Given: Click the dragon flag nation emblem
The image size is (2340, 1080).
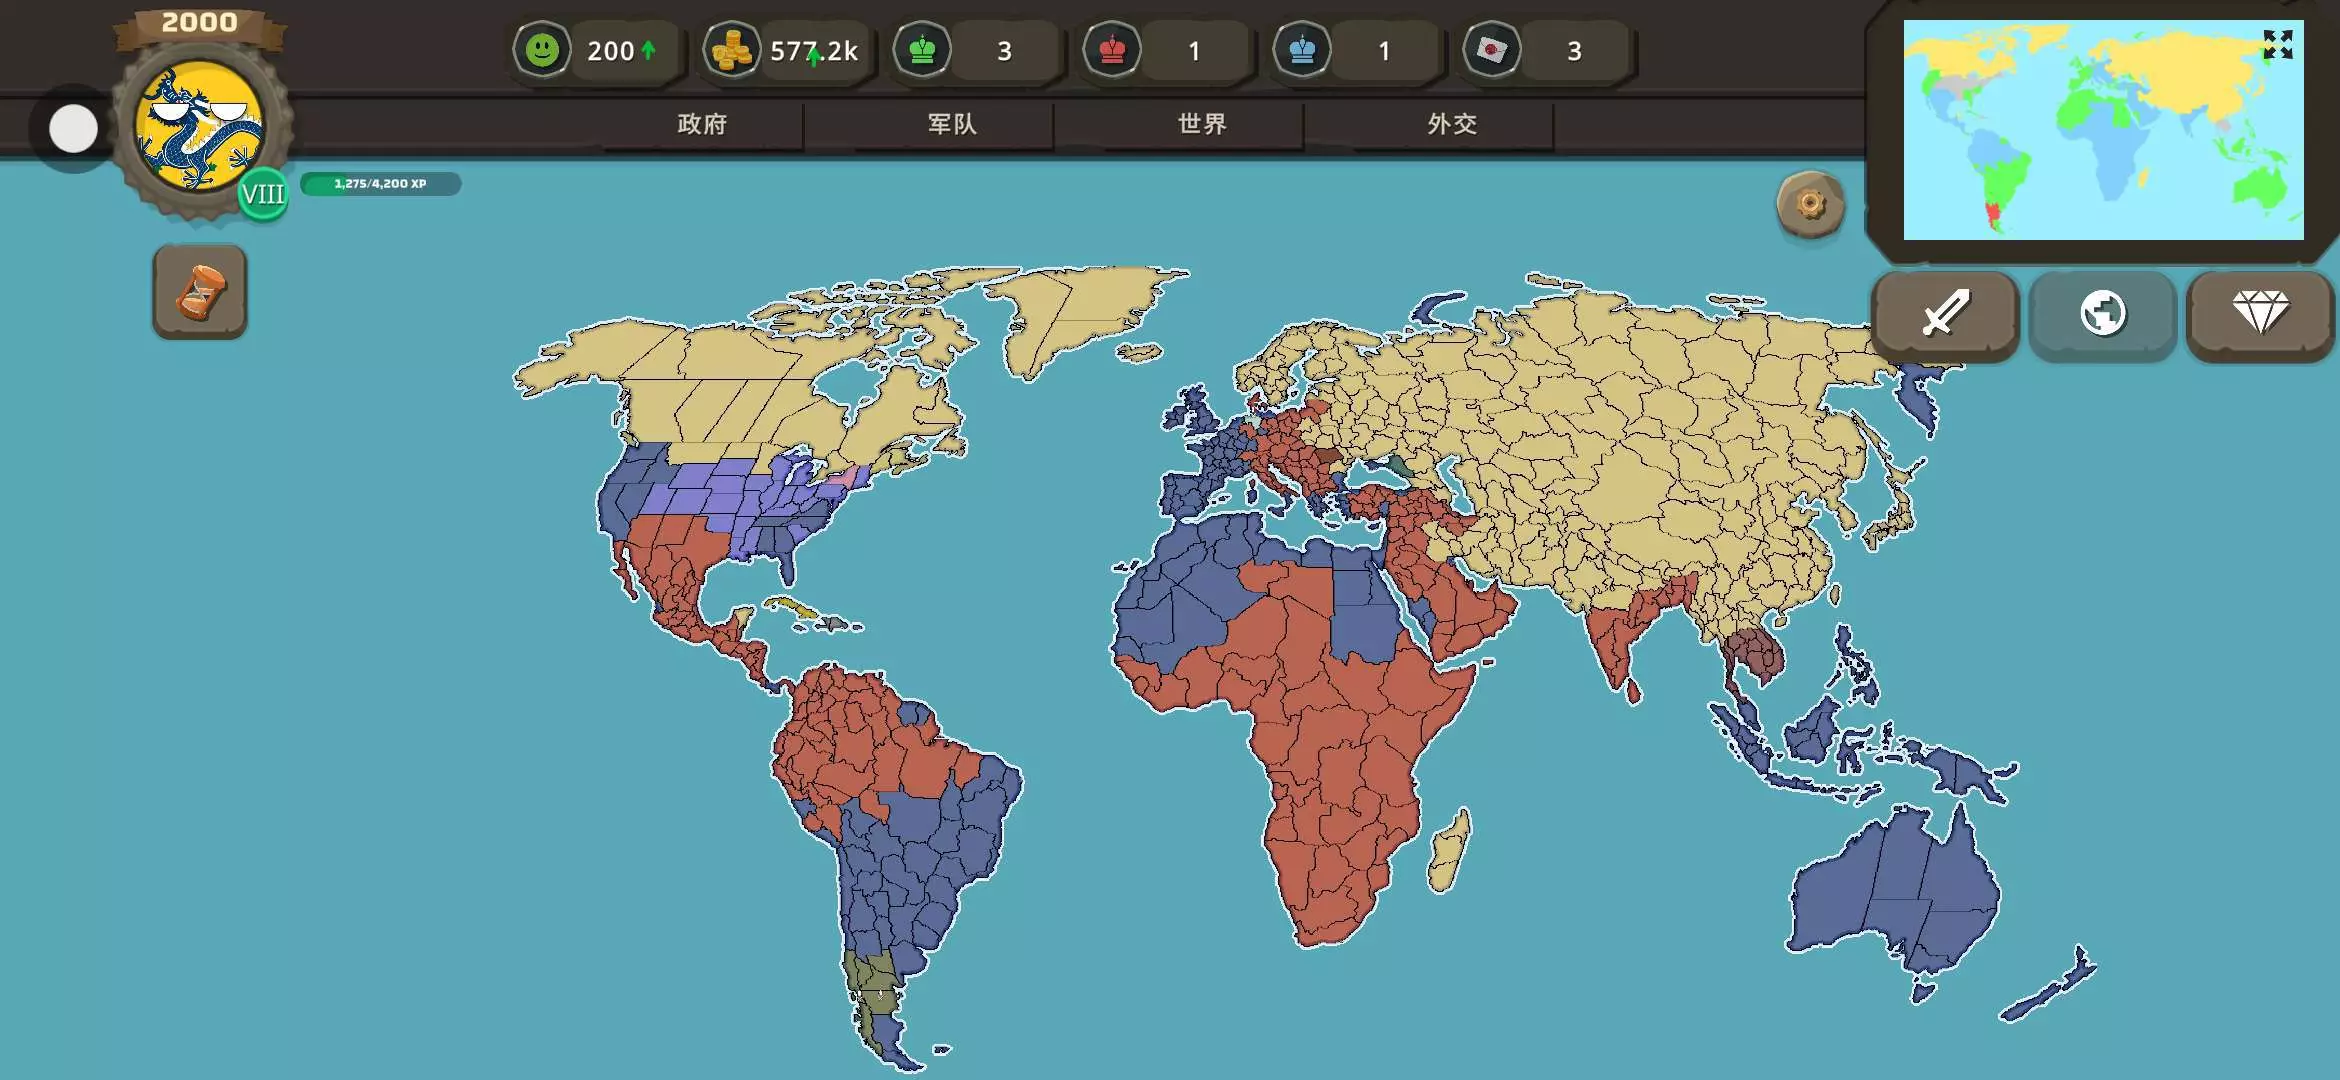Looking at the screenshot, I should pos(200,126).
